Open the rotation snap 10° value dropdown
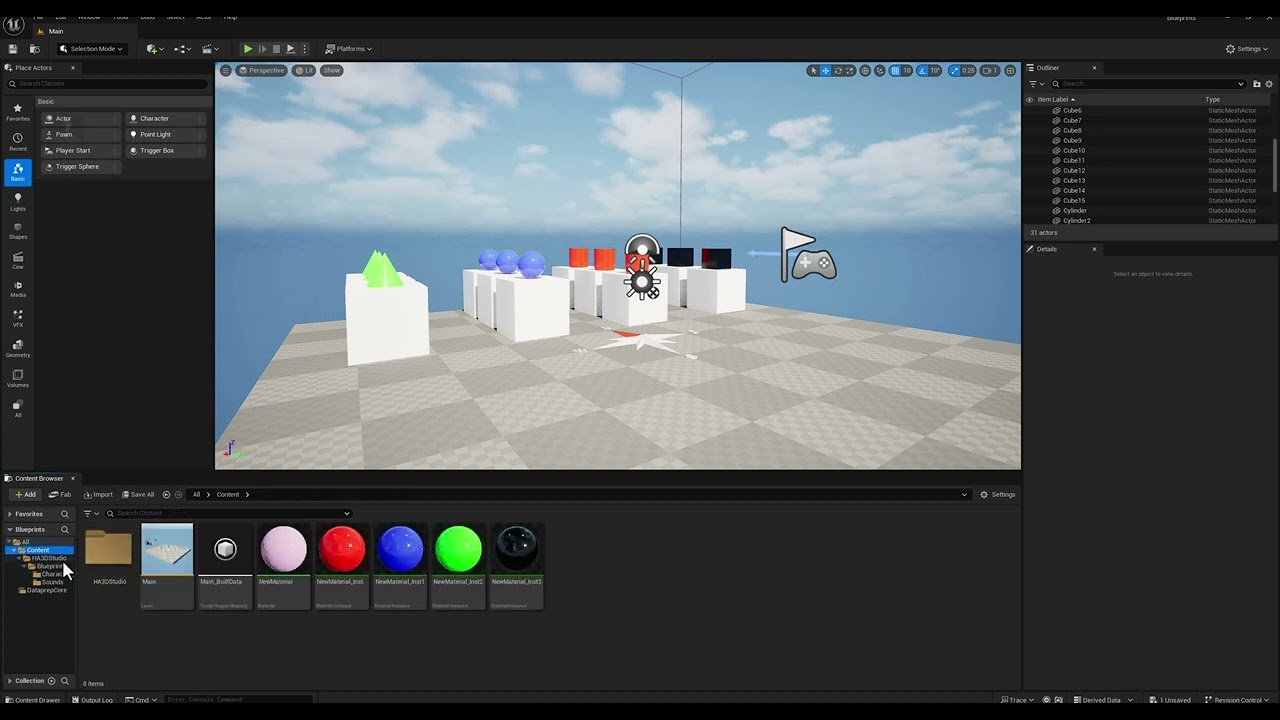This screenshot has height=720, width=1280. click(935, 71)
